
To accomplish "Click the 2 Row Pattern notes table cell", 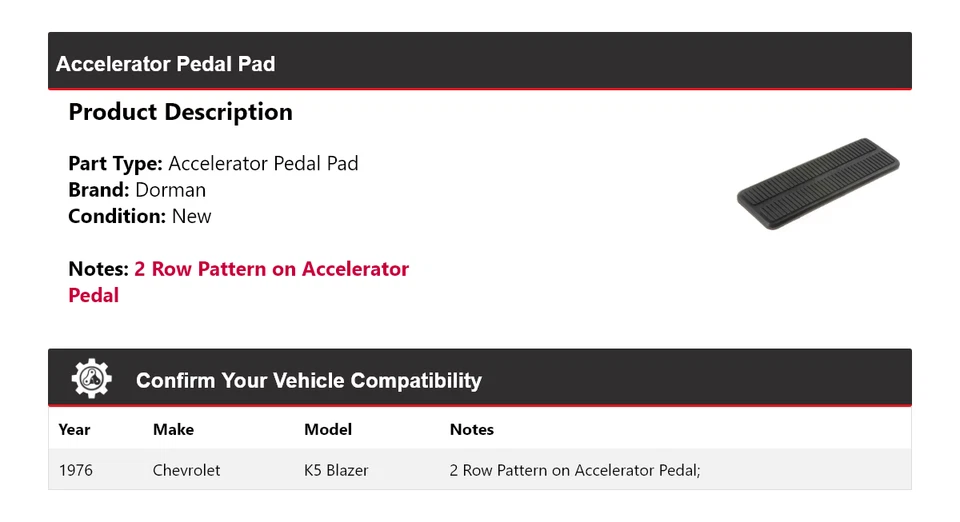I will [x=575, y=470].
